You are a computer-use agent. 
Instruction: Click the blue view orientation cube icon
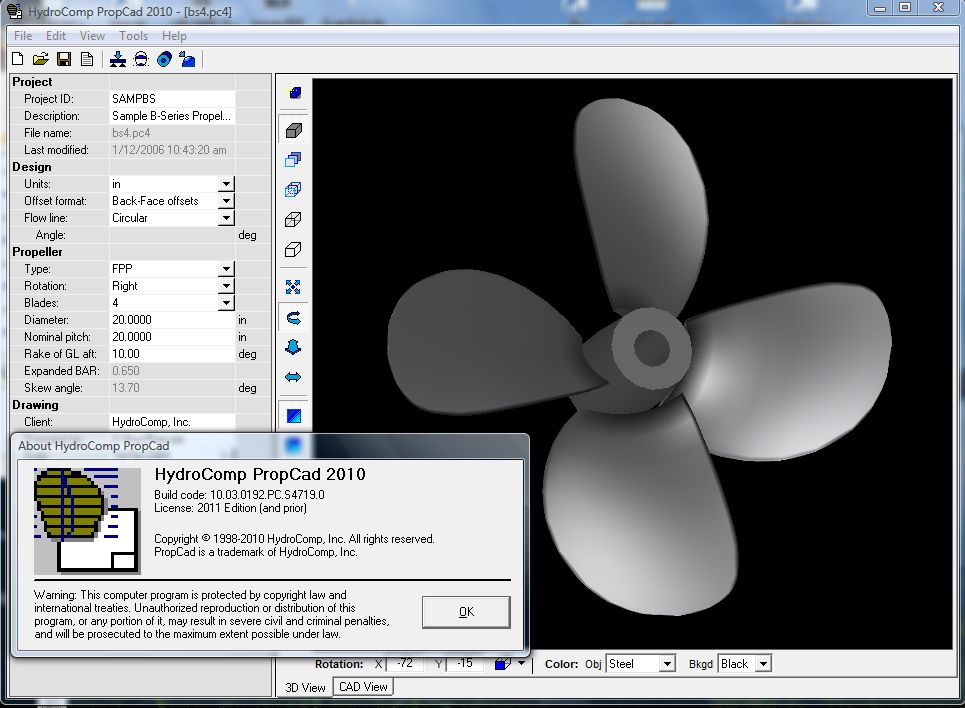click(503, 664)
